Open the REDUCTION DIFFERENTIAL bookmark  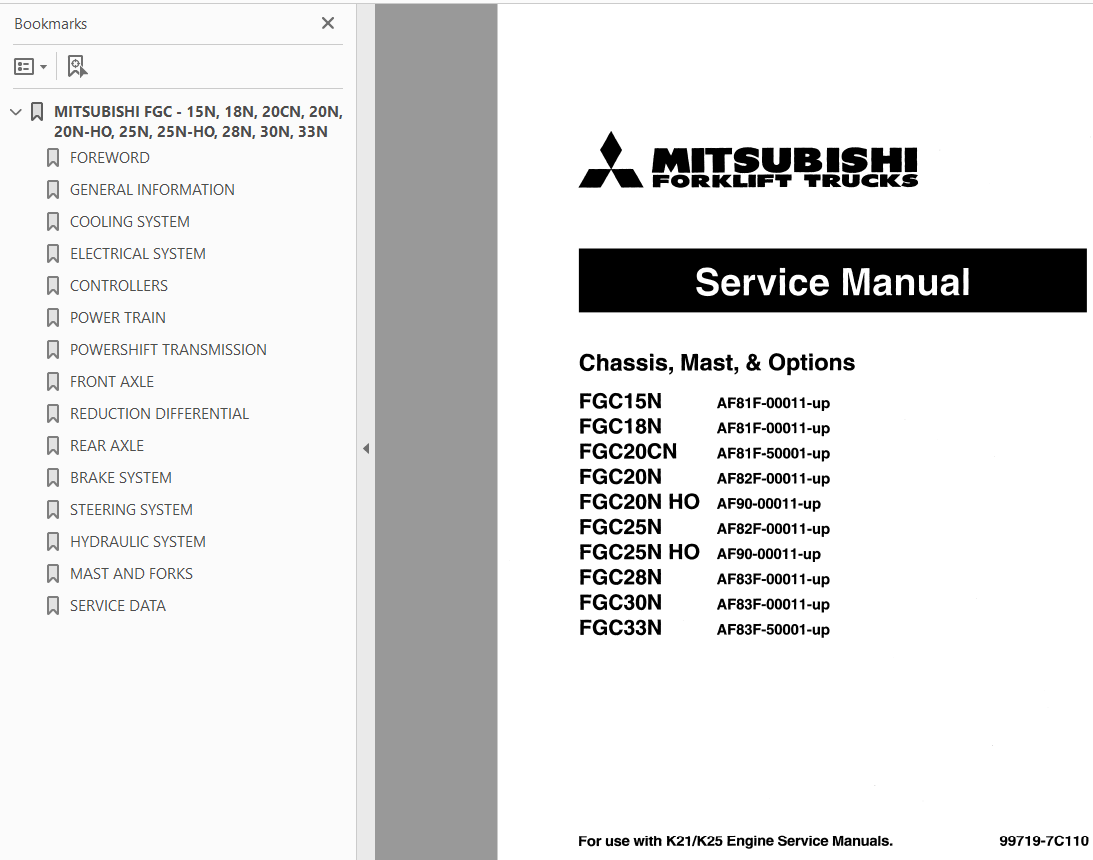point(159,414)
